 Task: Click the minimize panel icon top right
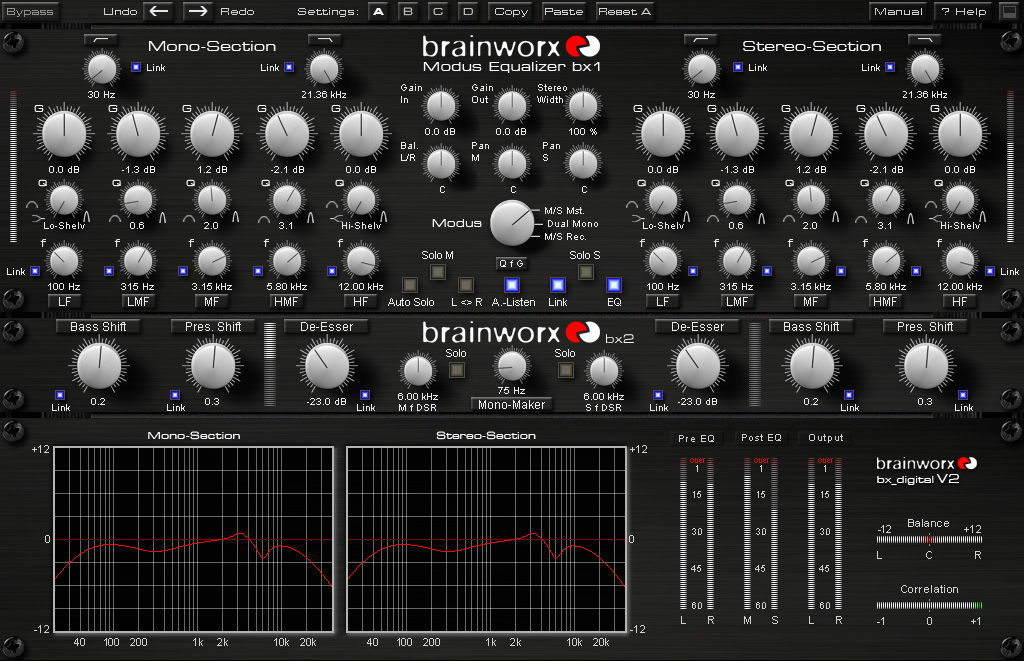[x=1009, y=12]
